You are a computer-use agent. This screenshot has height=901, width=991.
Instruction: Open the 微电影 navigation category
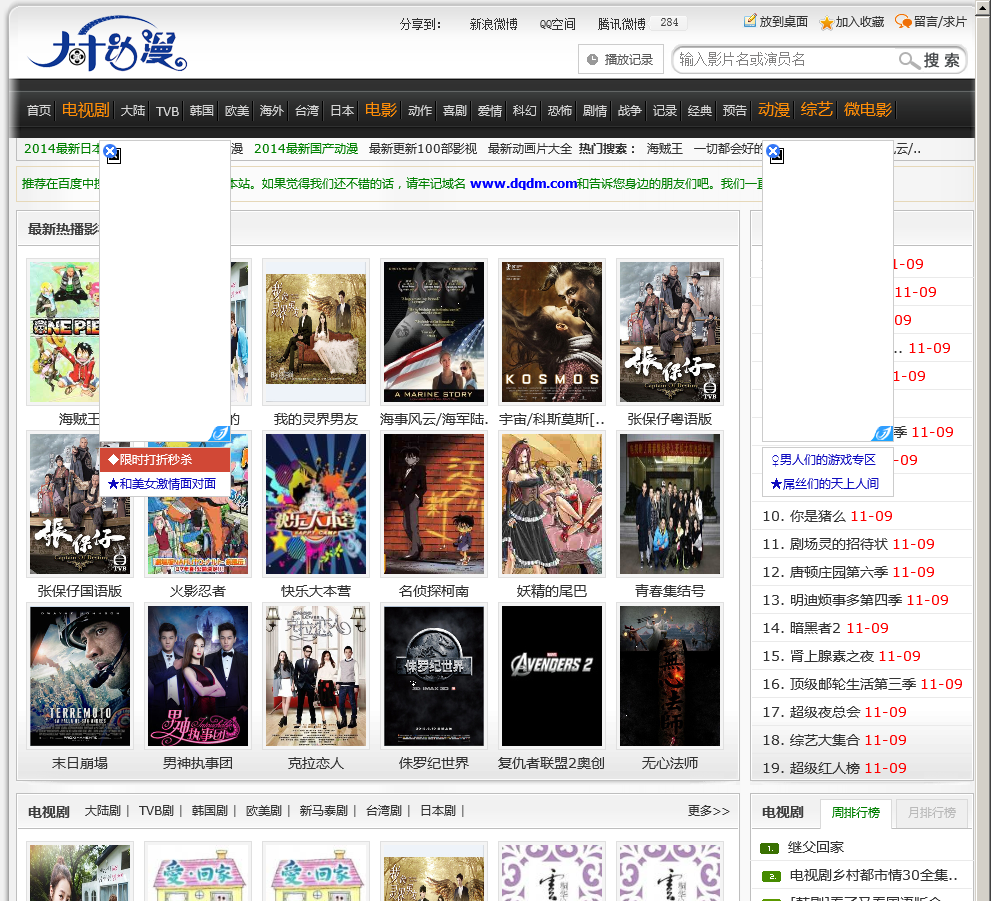(868, 110)
